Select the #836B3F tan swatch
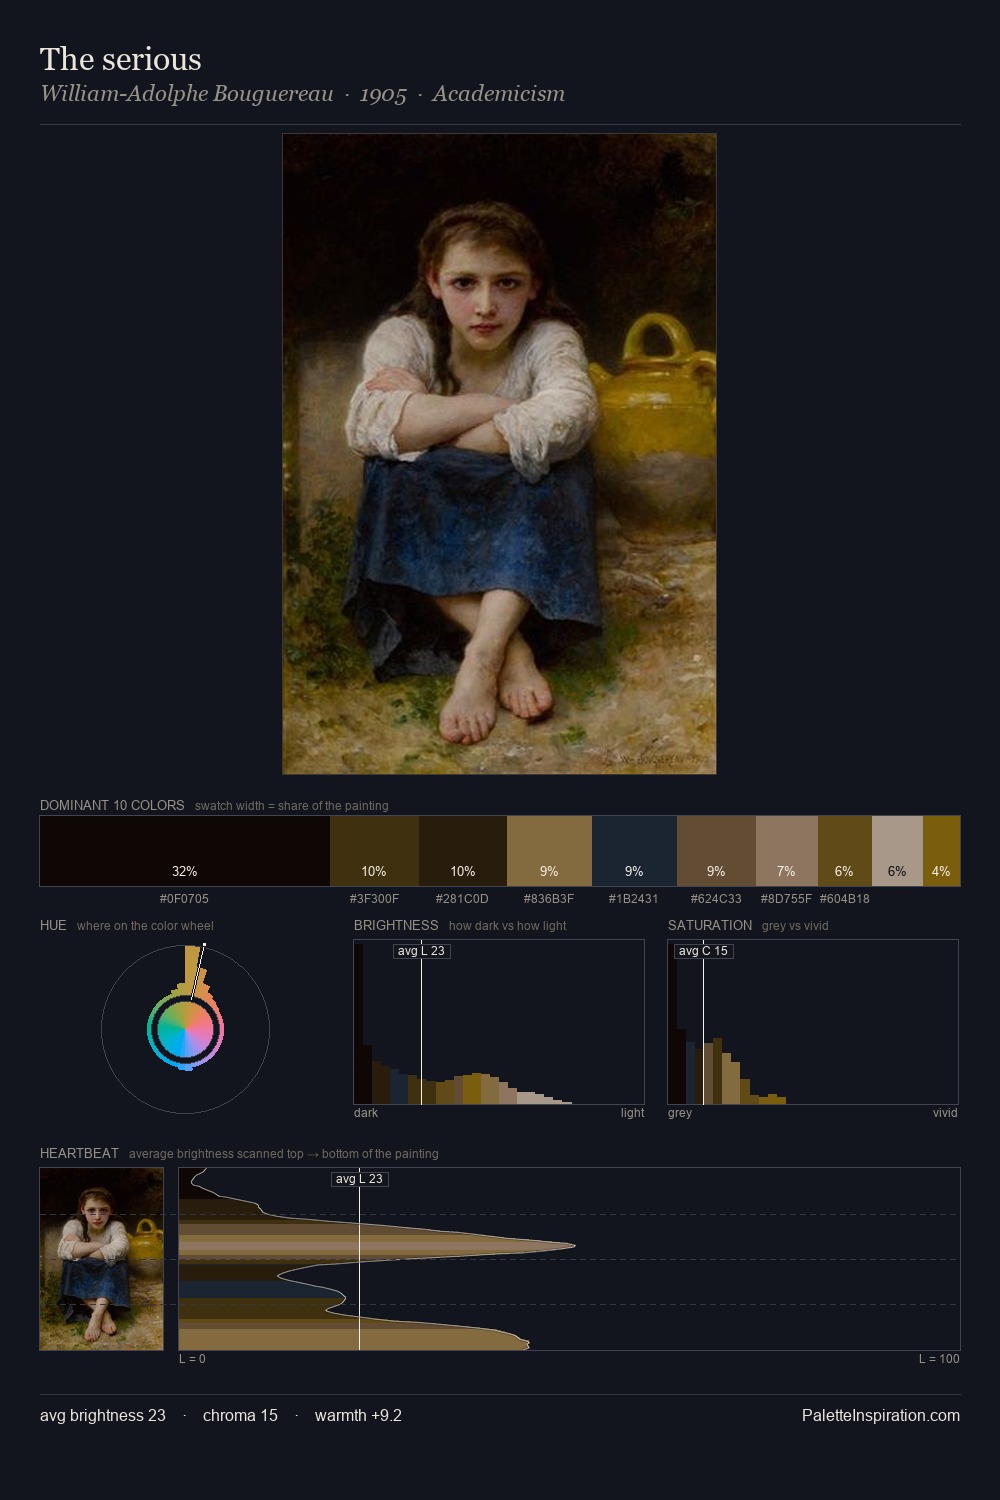1000x1500 pixels. pos(549,851)
